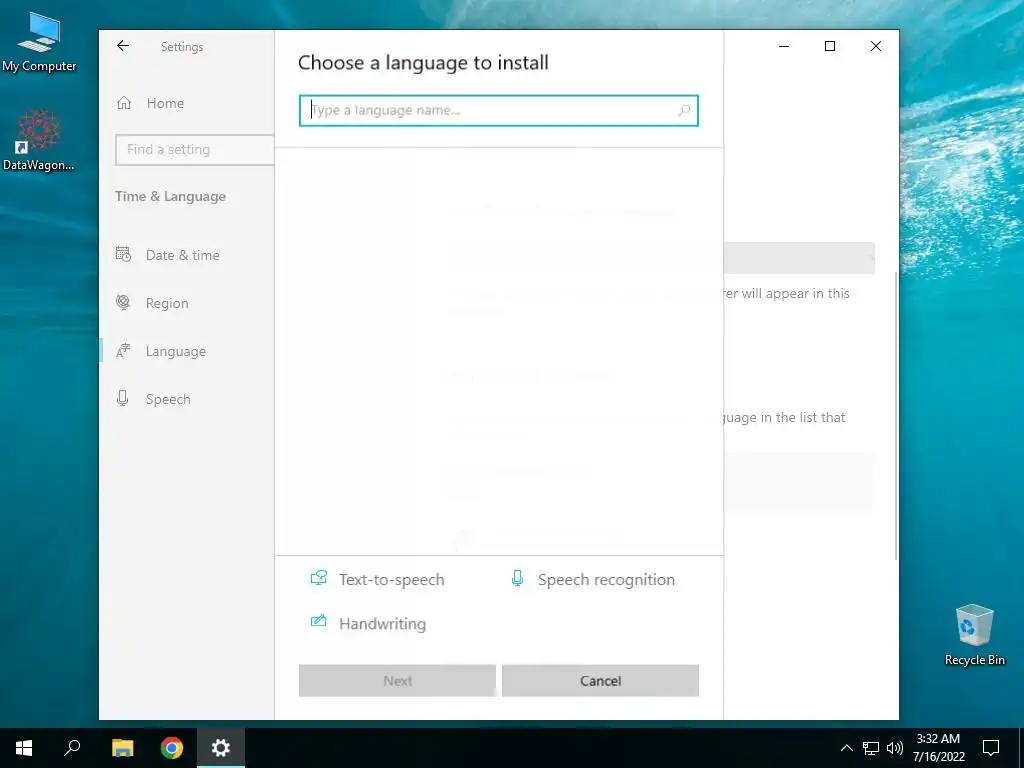Select Language in the sidebar
The width and height of the screenshot is (1024, 768).
(x=175, y=351)
